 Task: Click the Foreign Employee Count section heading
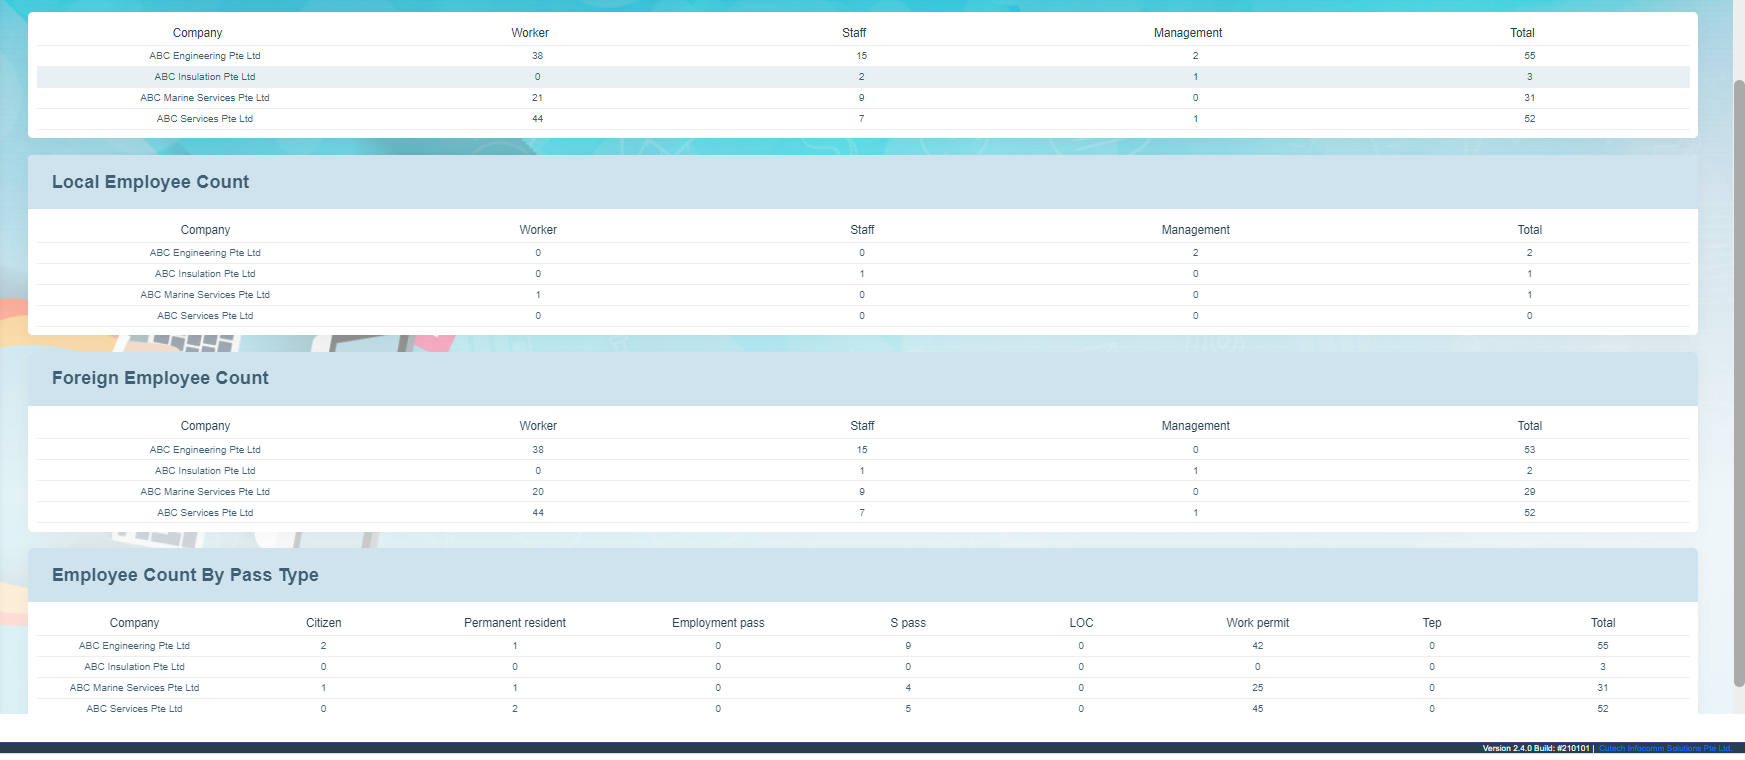tap(160, 378)
